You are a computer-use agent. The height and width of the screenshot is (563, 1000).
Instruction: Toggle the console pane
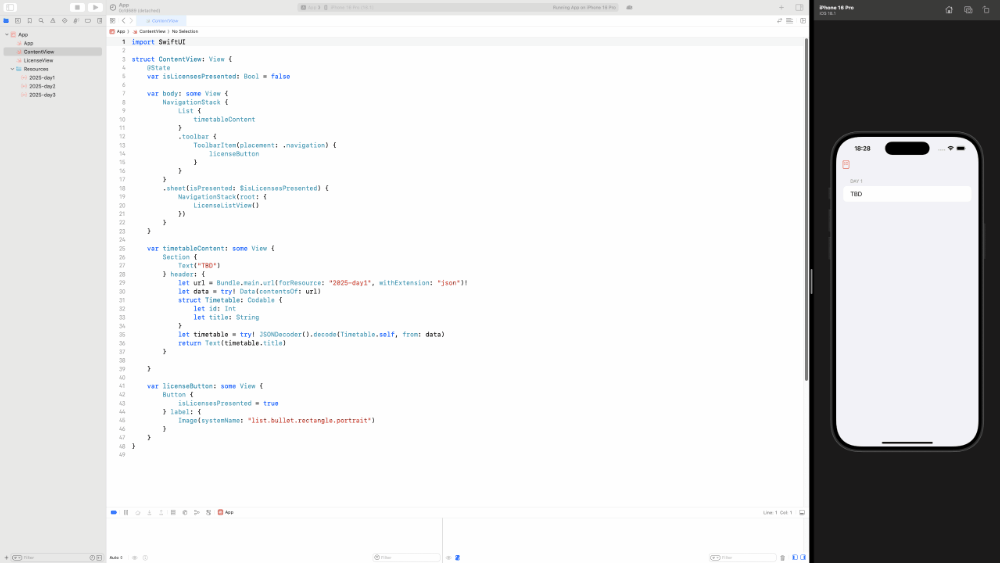click(x=803, y=558)
